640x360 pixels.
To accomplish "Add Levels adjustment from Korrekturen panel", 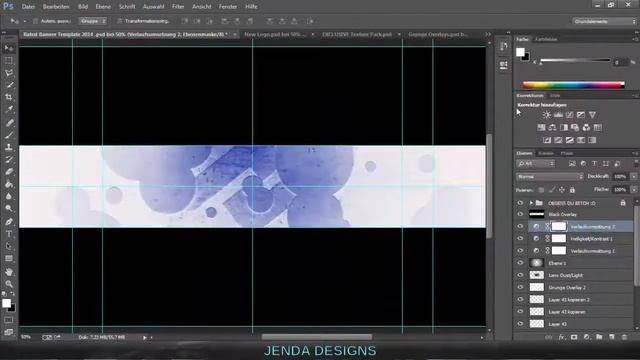I will click(558, 115).
